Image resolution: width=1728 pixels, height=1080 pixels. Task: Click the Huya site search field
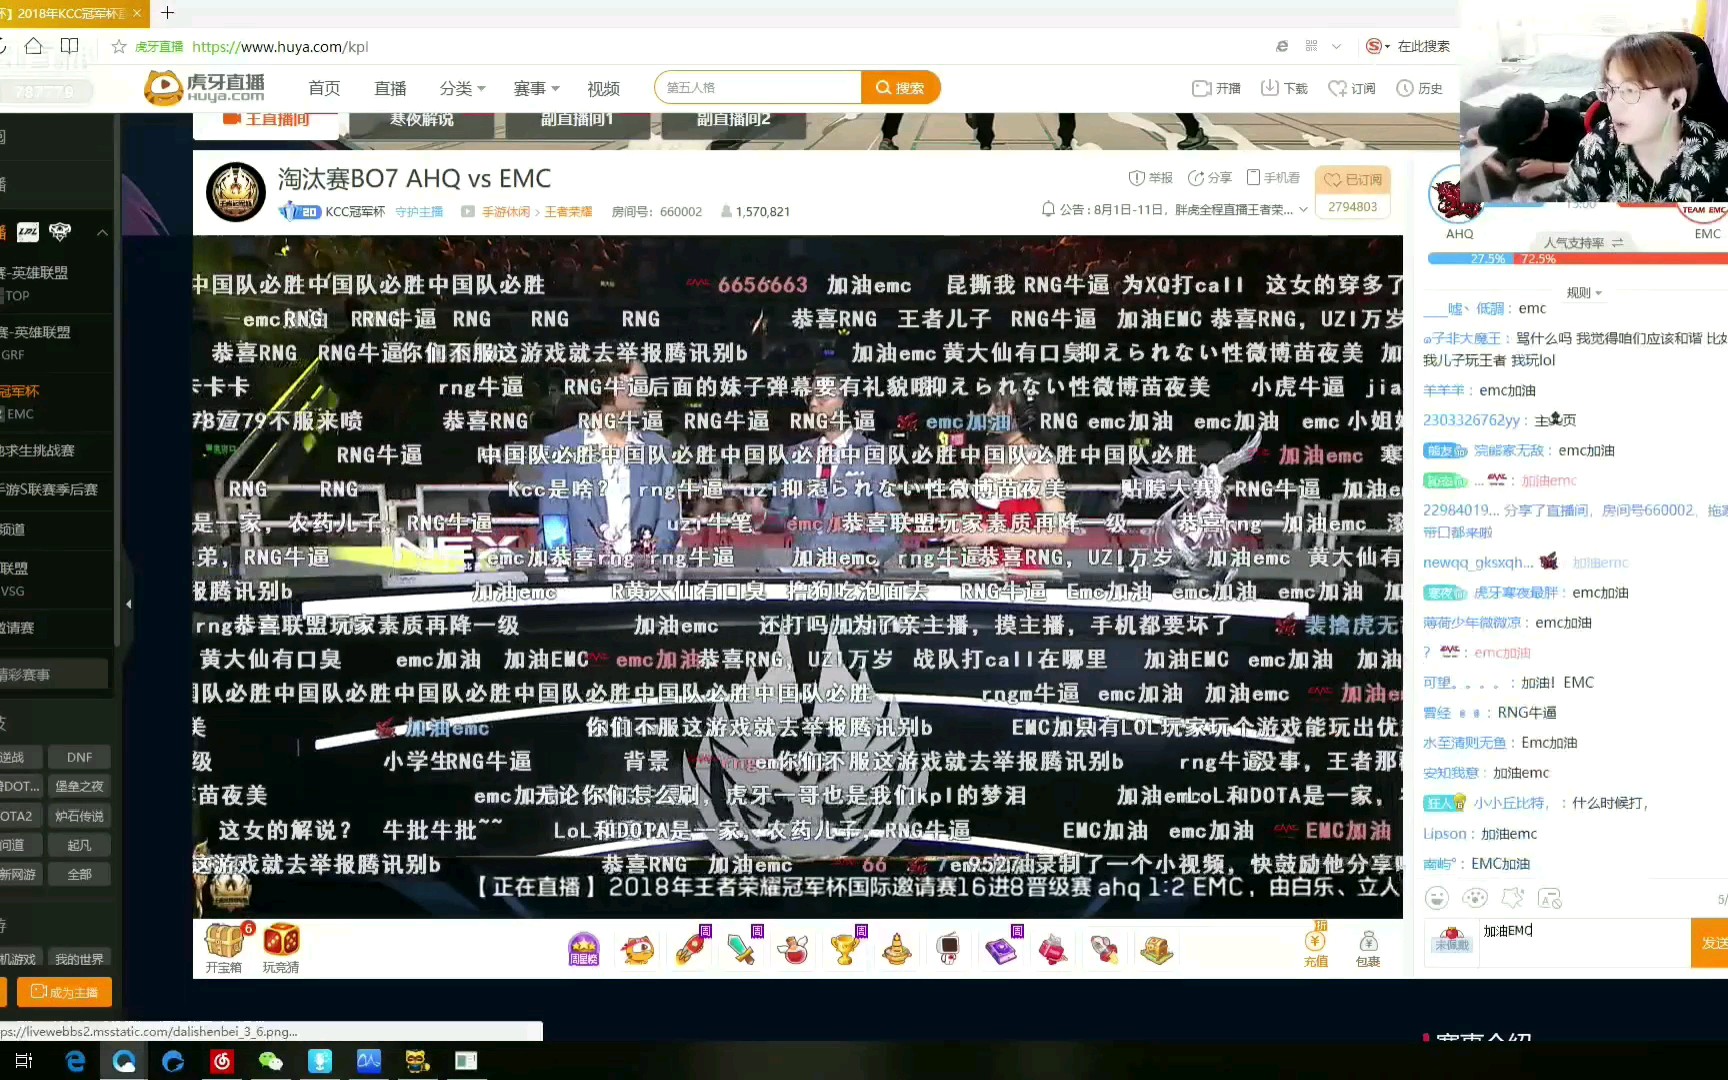pos(758,88)
